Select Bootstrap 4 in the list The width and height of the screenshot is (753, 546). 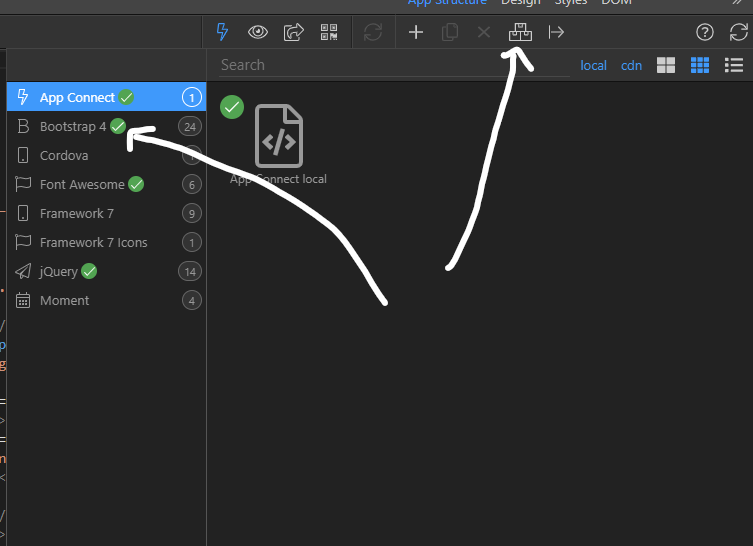pyautogui.click(x=107, y=126)
